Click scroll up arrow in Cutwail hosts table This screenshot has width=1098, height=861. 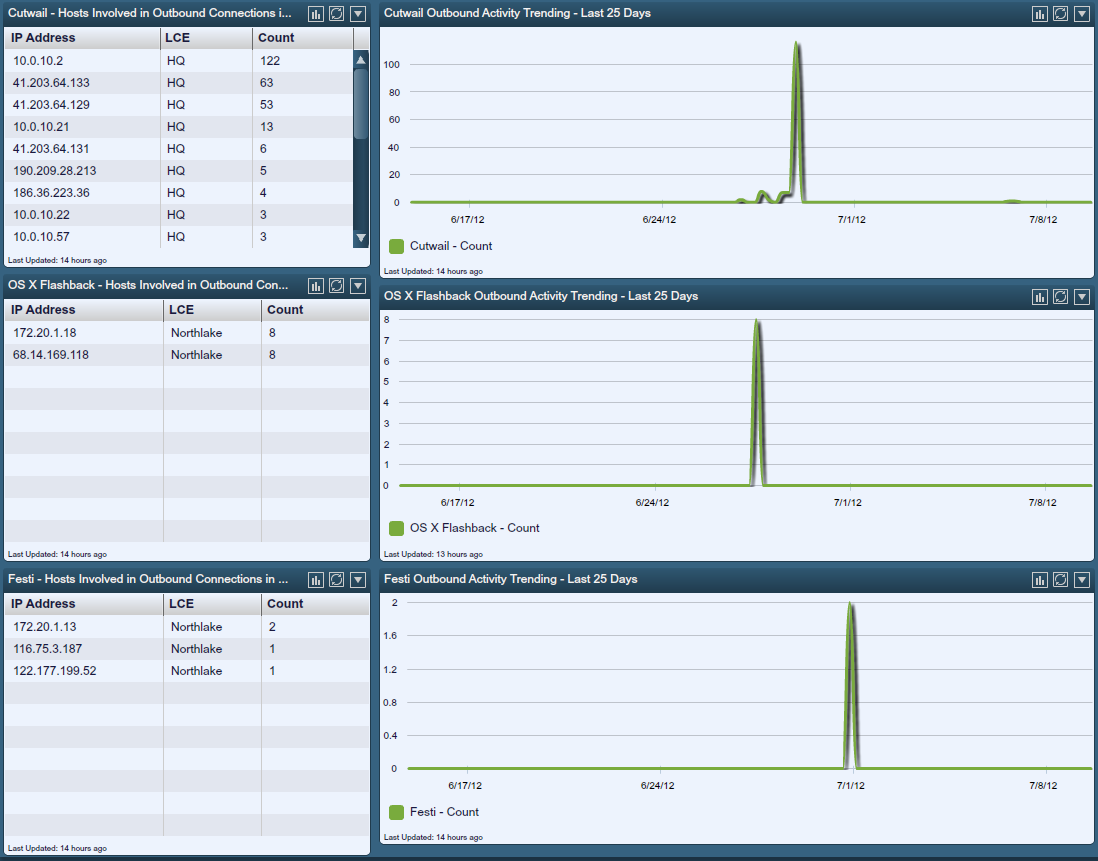point(361,60)
